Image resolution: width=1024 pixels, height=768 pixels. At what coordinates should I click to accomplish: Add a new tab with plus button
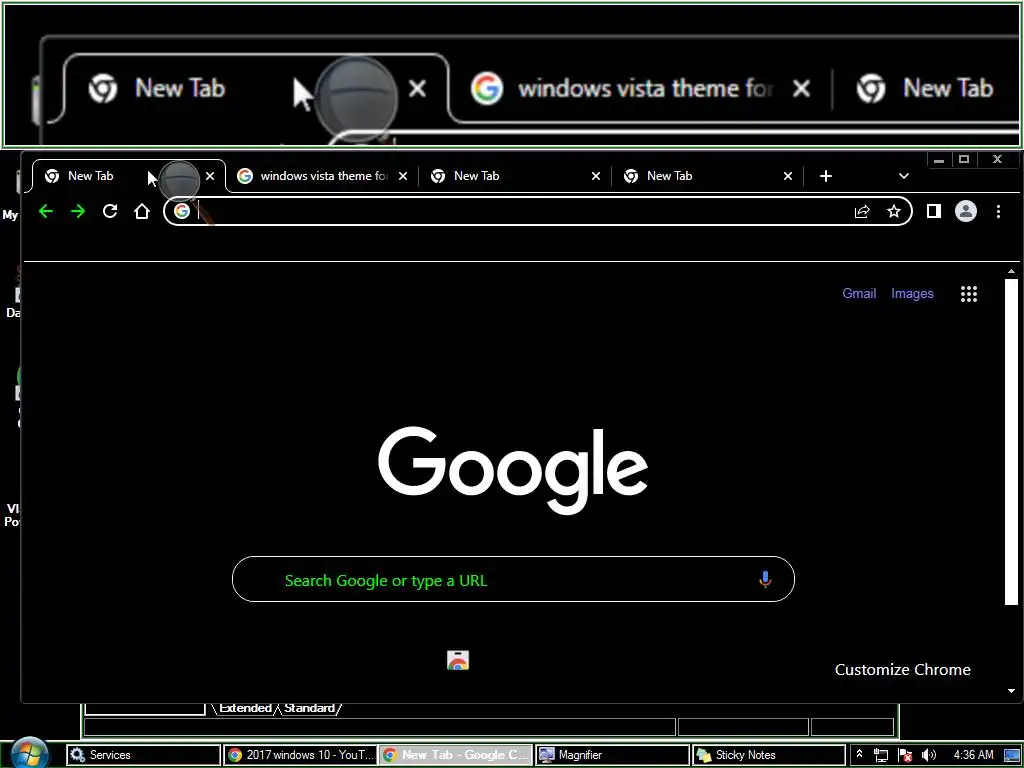coord(825,176)
